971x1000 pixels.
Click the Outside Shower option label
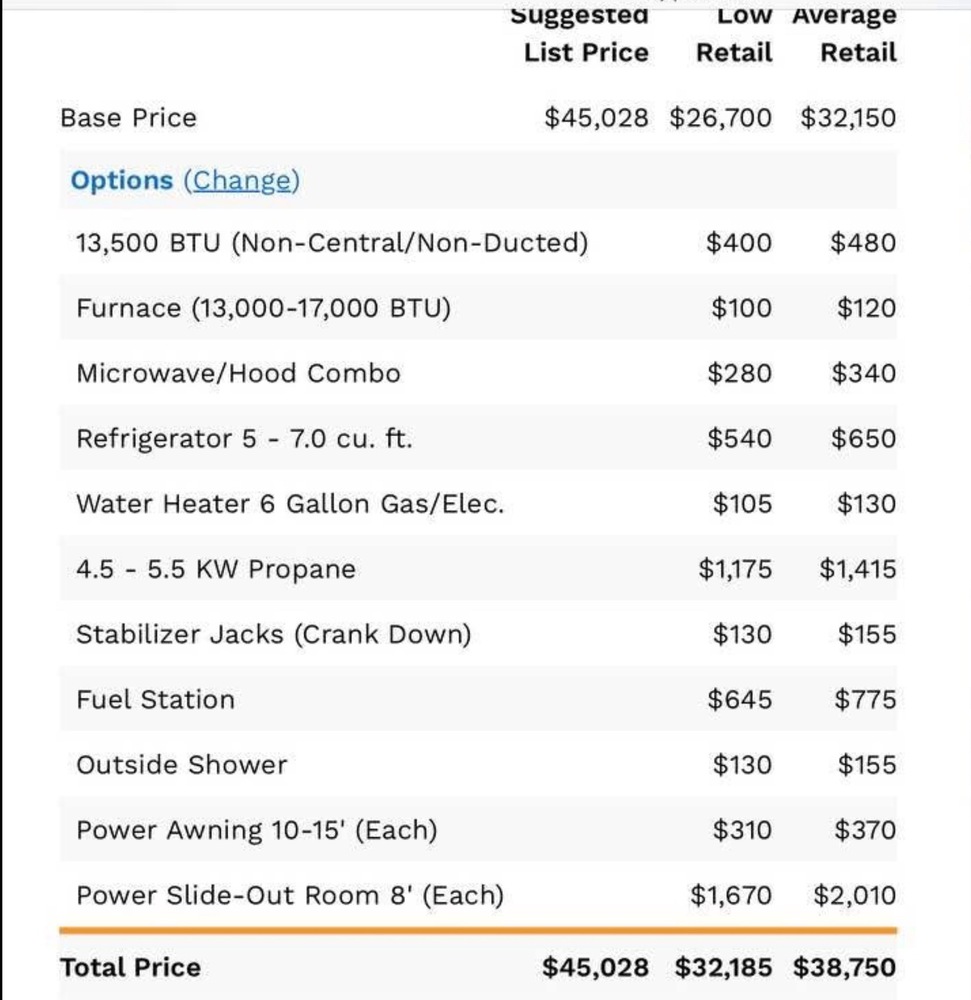click(181, 765)
